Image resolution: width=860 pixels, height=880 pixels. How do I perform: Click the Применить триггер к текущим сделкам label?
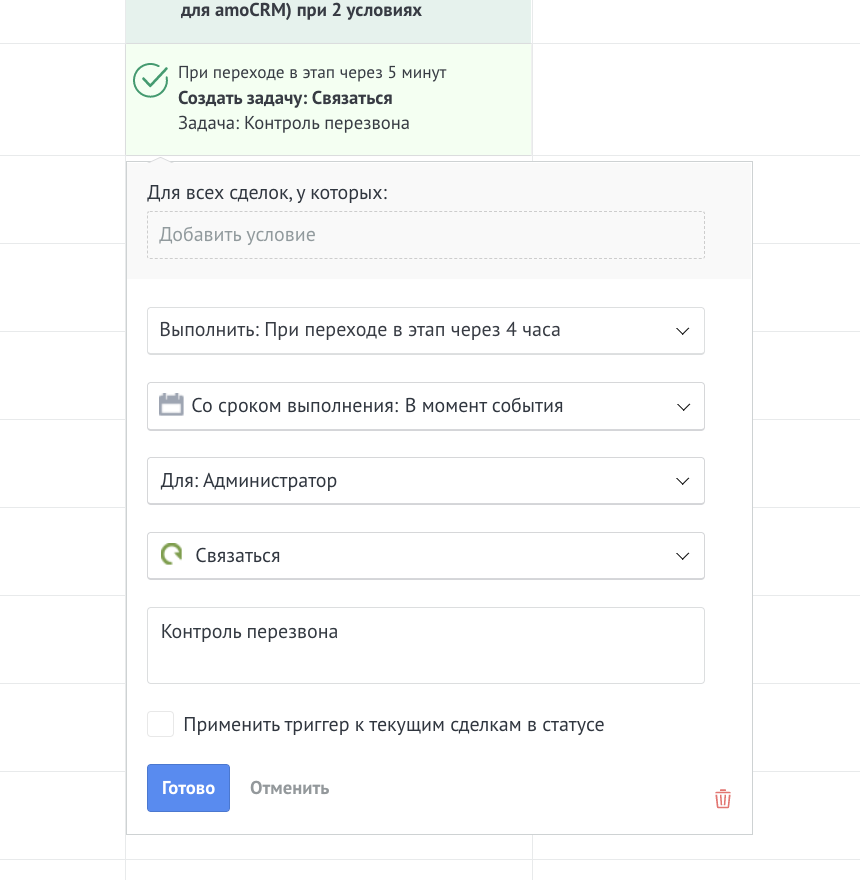pos(394,725)
